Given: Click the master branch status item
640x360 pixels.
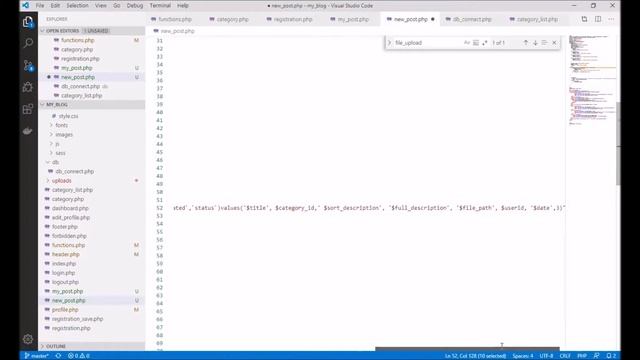Looking at the screenshot, I should pyautogui.click(x=37, y=356).
